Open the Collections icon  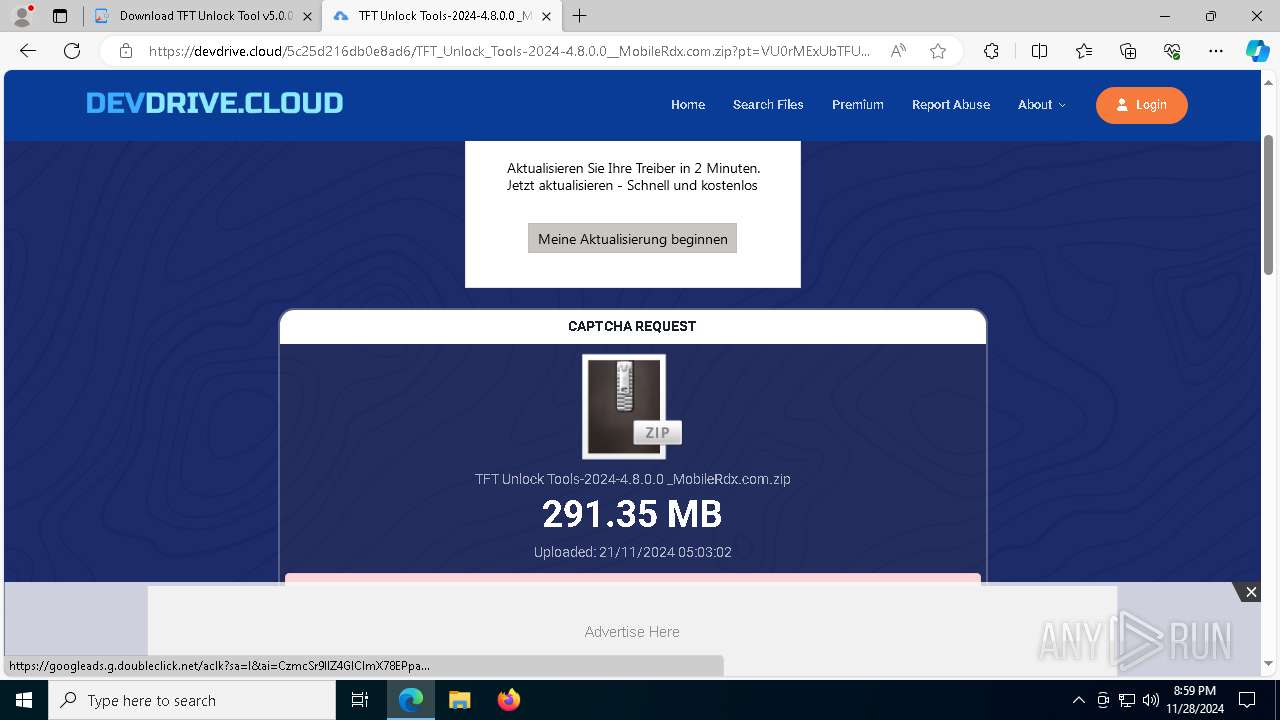click(1128, 51)
